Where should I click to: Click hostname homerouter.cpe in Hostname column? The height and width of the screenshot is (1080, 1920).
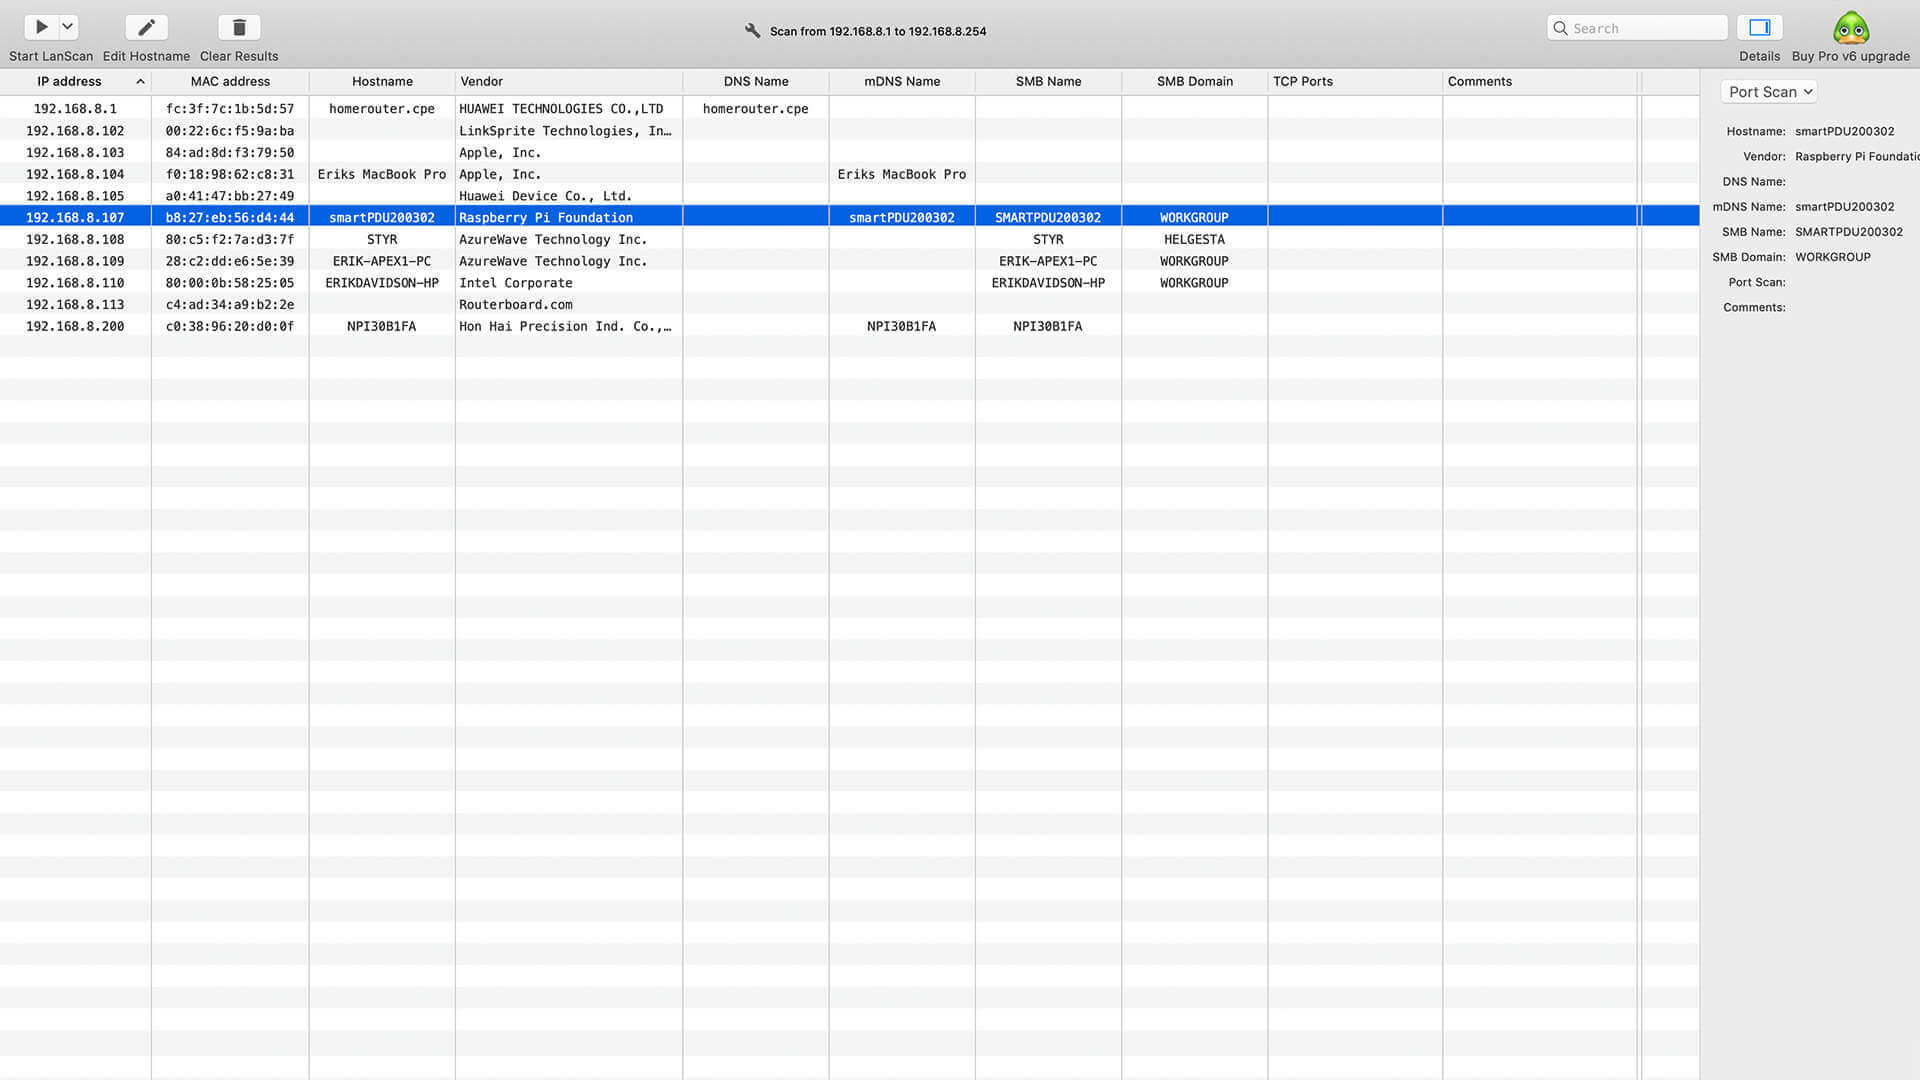(x=382, y=108)
